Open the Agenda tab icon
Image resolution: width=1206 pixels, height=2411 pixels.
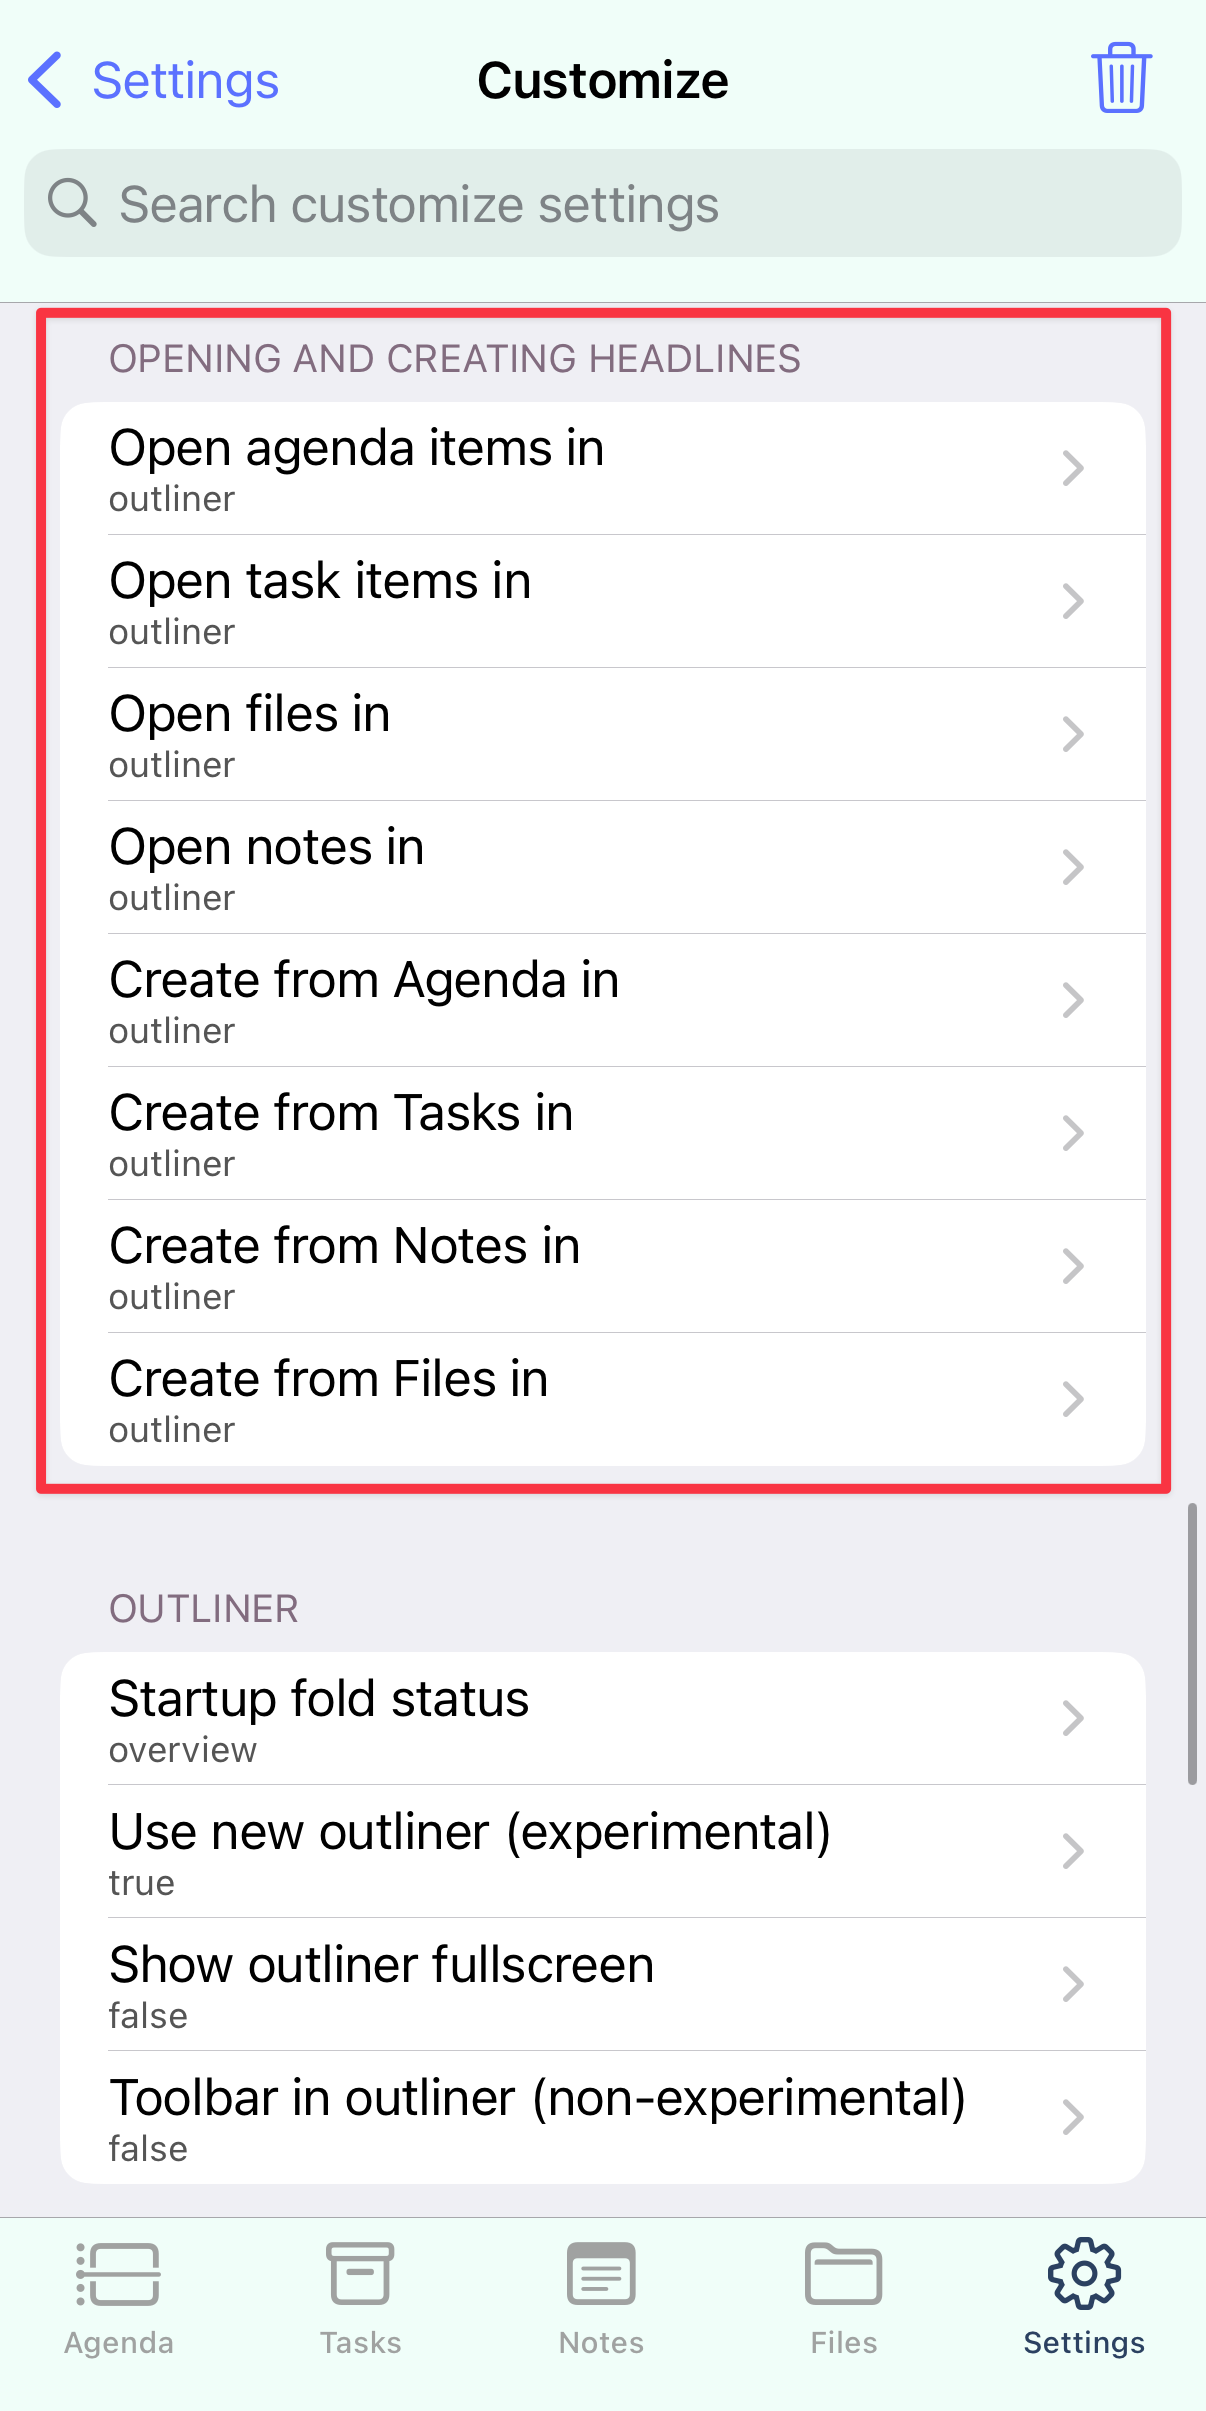pyautogui.click(x=119, y=2275)
